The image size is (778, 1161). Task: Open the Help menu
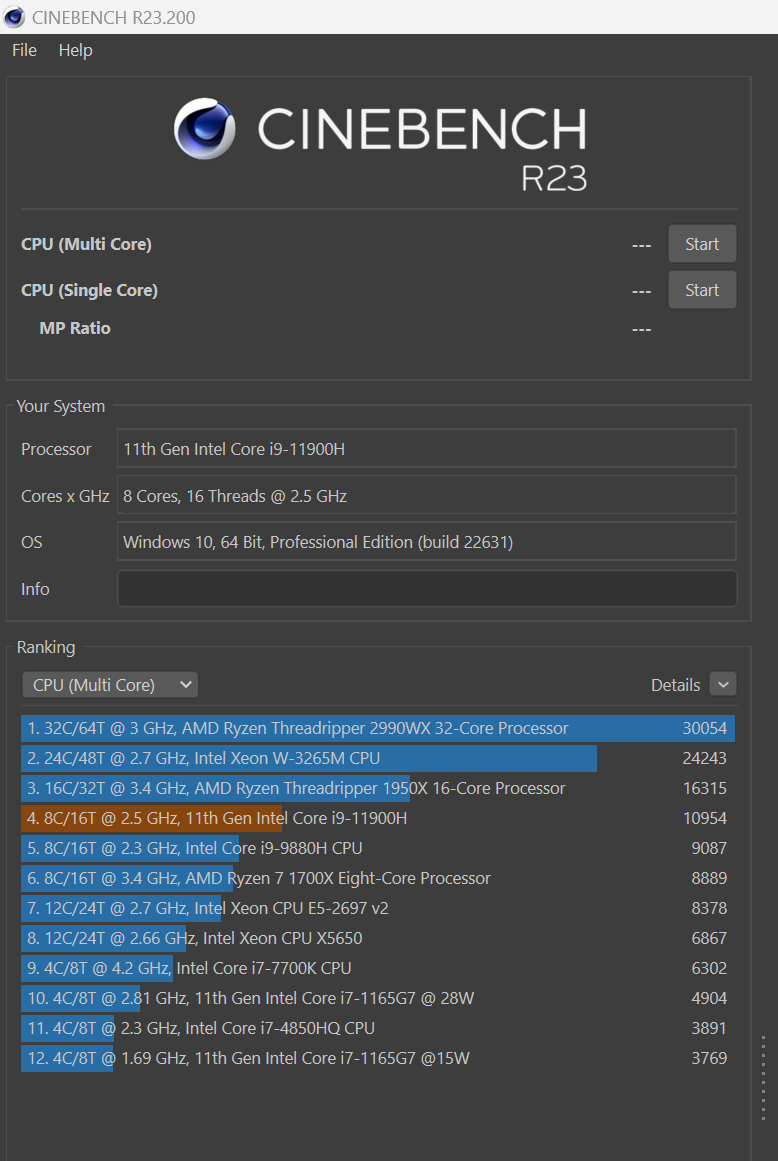point(76,50)
